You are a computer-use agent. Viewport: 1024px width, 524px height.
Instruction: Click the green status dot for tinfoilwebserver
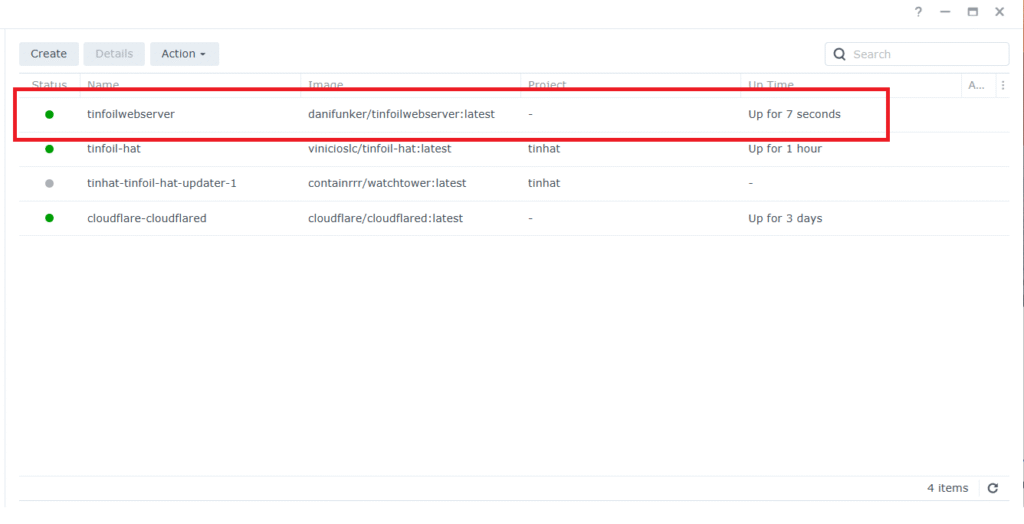tap(49, 114)
